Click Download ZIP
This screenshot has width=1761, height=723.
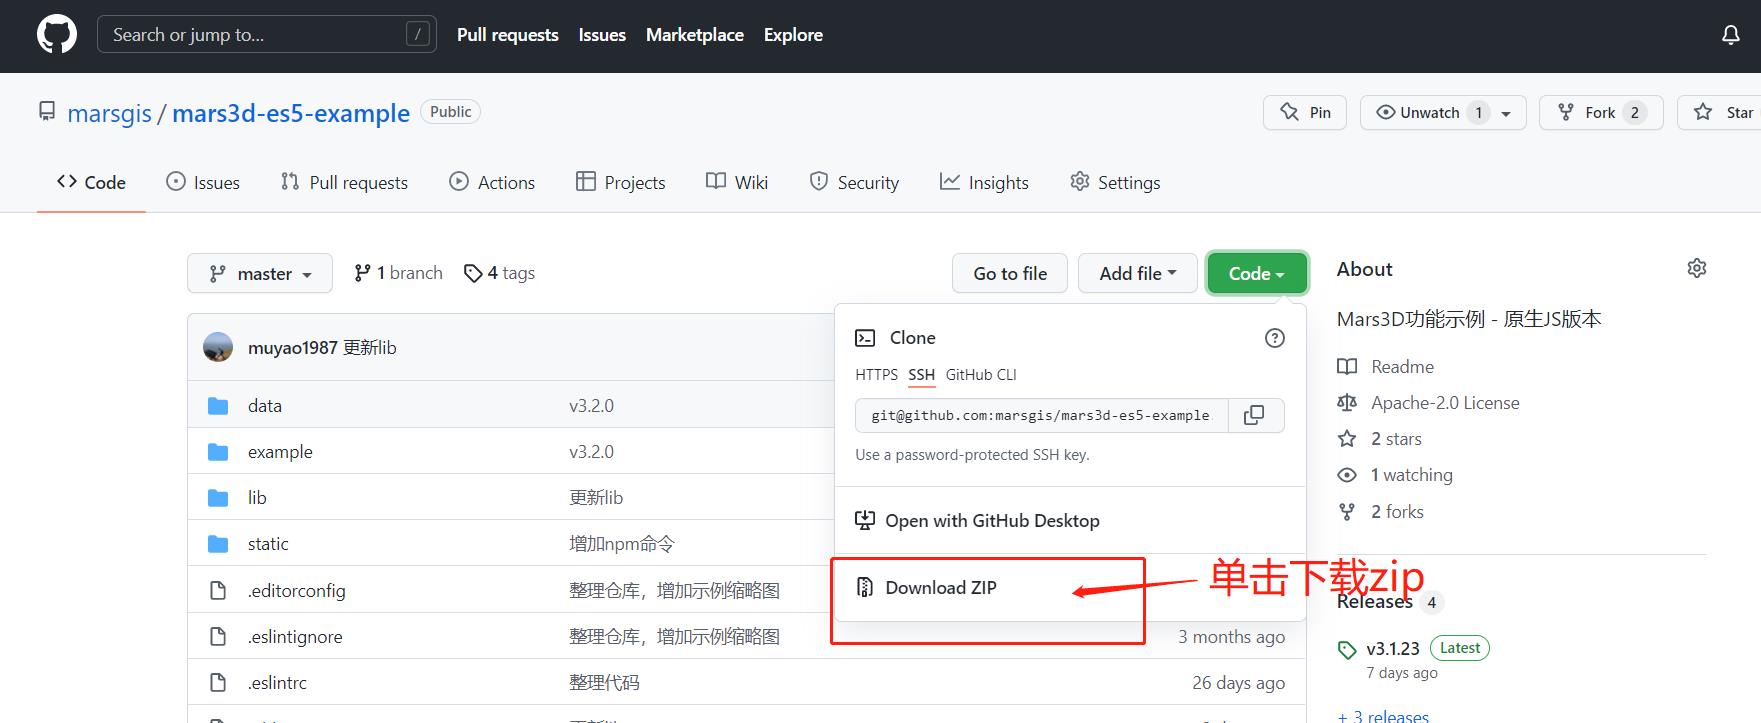[941, 587]
